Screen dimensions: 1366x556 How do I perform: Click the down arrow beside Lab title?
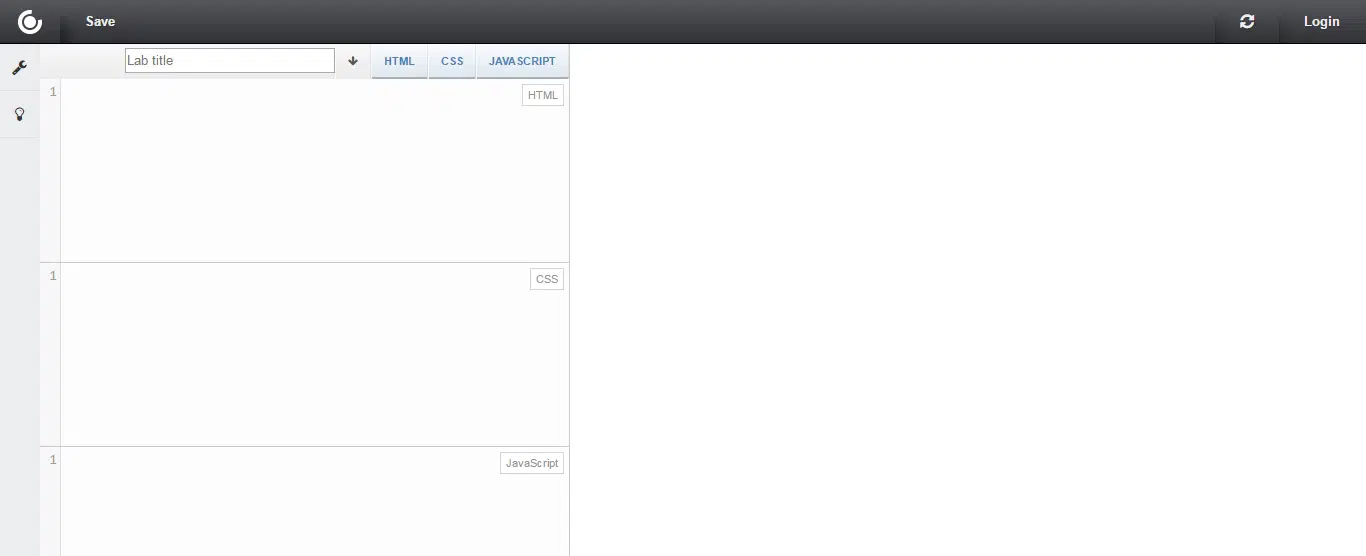pos(353,61)
